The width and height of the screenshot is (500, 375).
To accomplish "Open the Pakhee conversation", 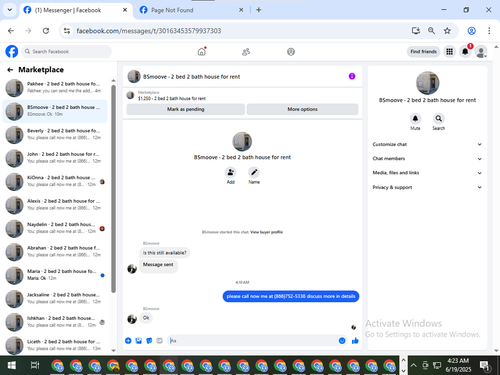I will point(55,88).
